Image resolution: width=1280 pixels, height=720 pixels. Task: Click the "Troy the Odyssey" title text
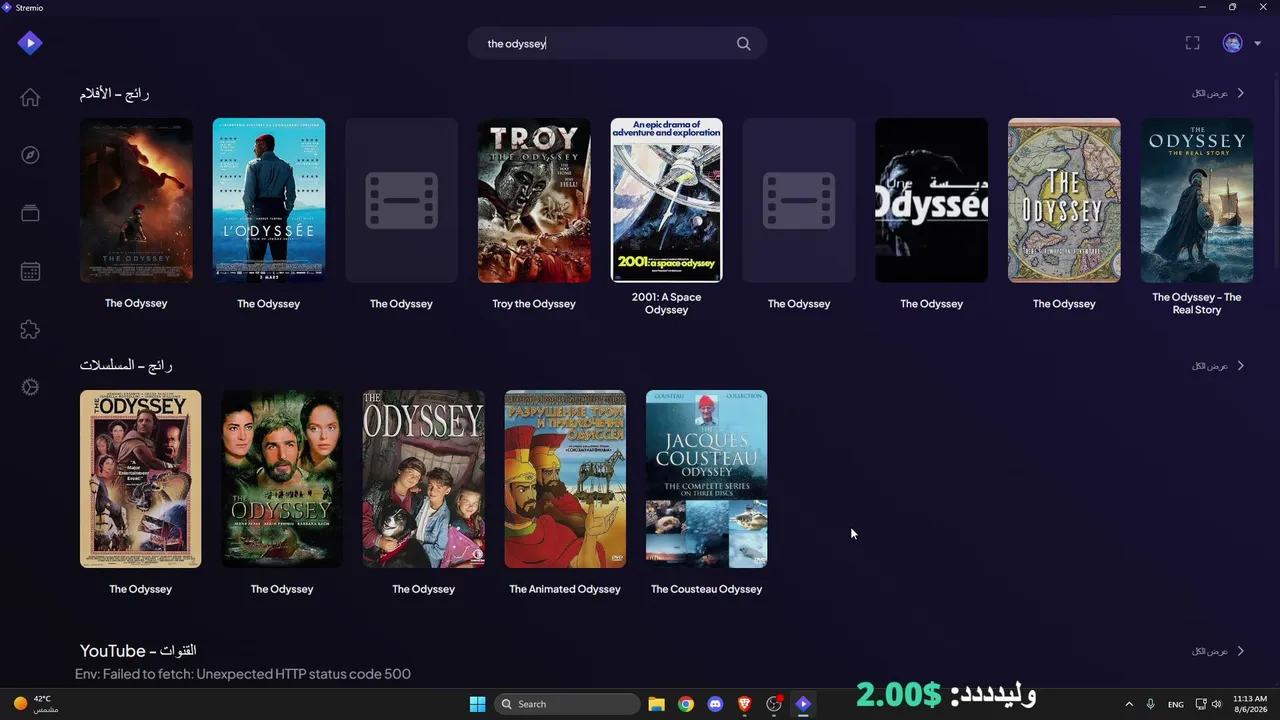coord(534,304)
